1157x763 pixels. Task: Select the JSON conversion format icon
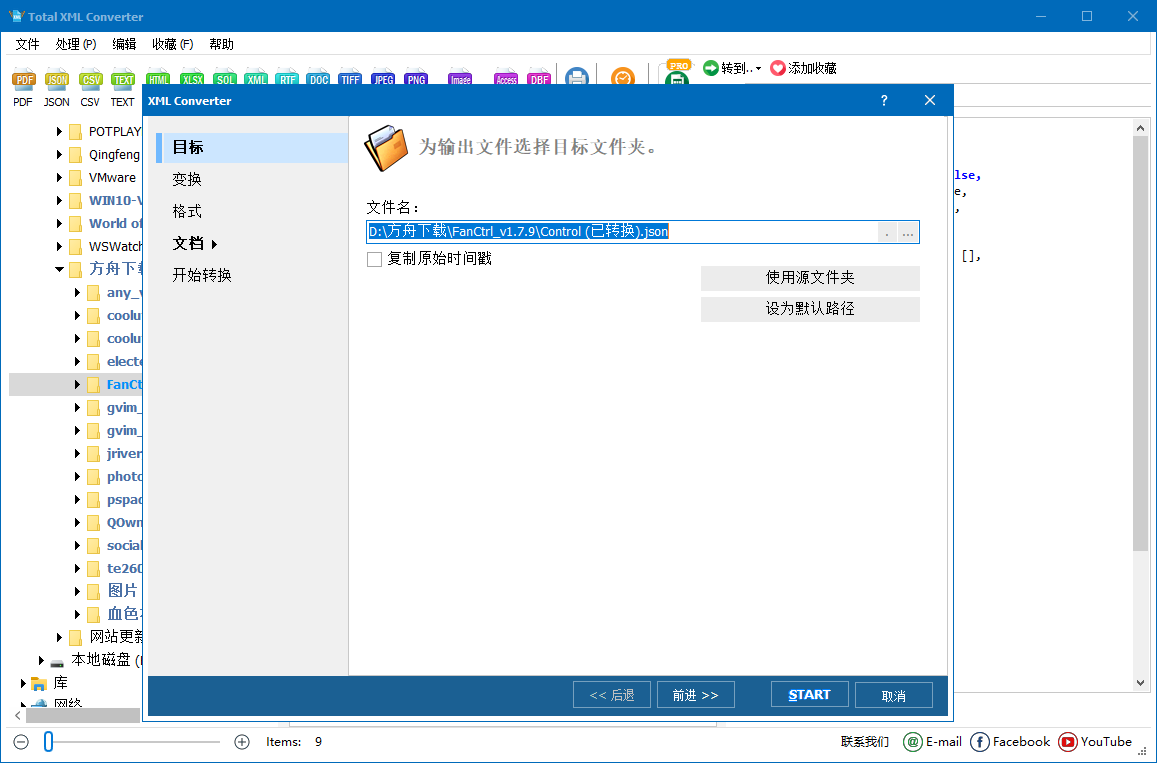[x=56, y=78]
